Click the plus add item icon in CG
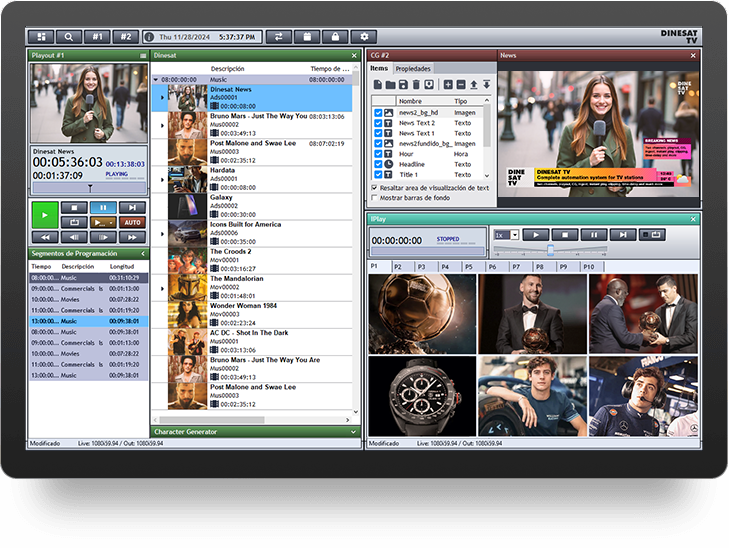This screenshot has height=548, width=729. click(x=448, y=85)
